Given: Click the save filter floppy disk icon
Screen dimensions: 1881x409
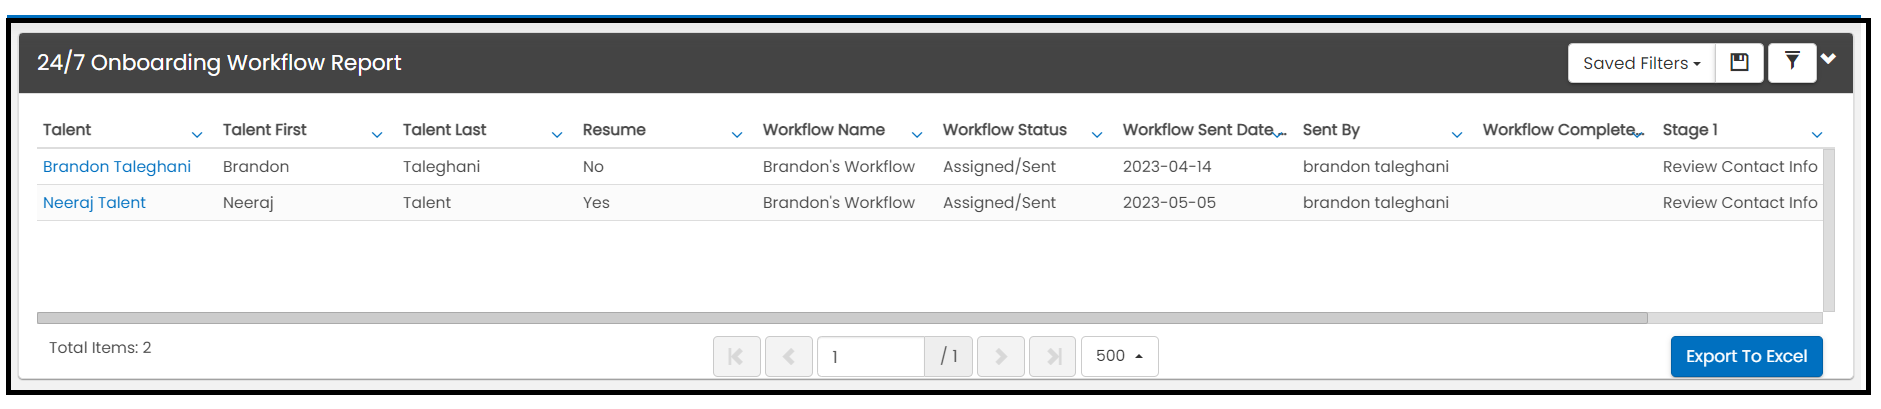Looking at the screenshot, I should tap(1739, 63).
